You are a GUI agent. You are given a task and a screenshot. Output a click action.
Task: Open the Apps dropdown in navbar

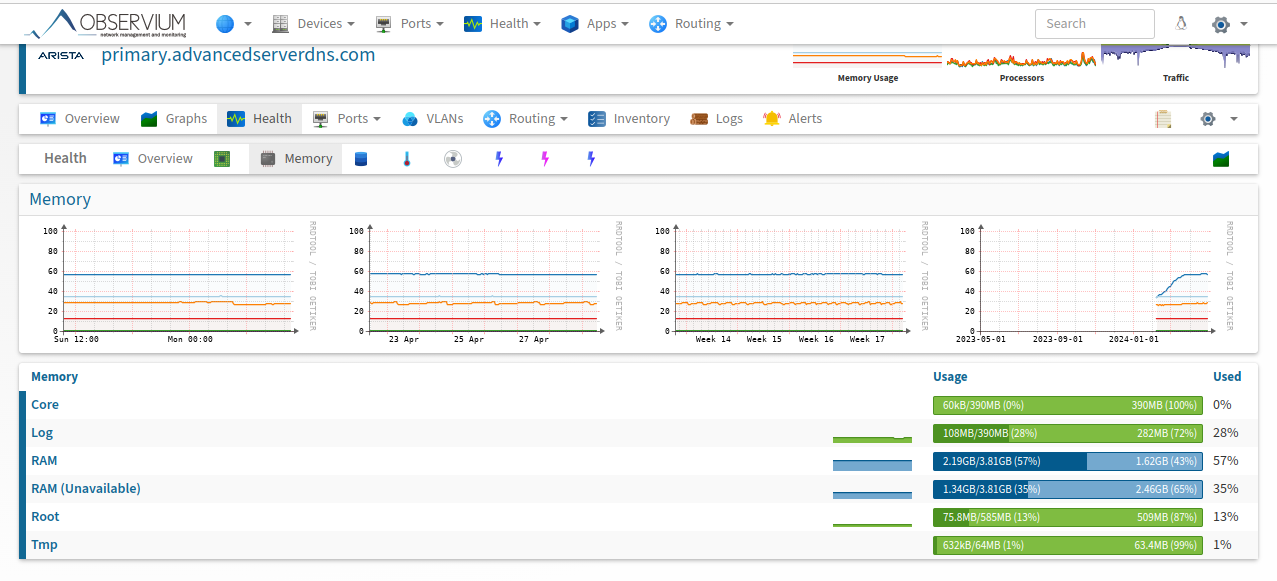(x=595, y=24)
